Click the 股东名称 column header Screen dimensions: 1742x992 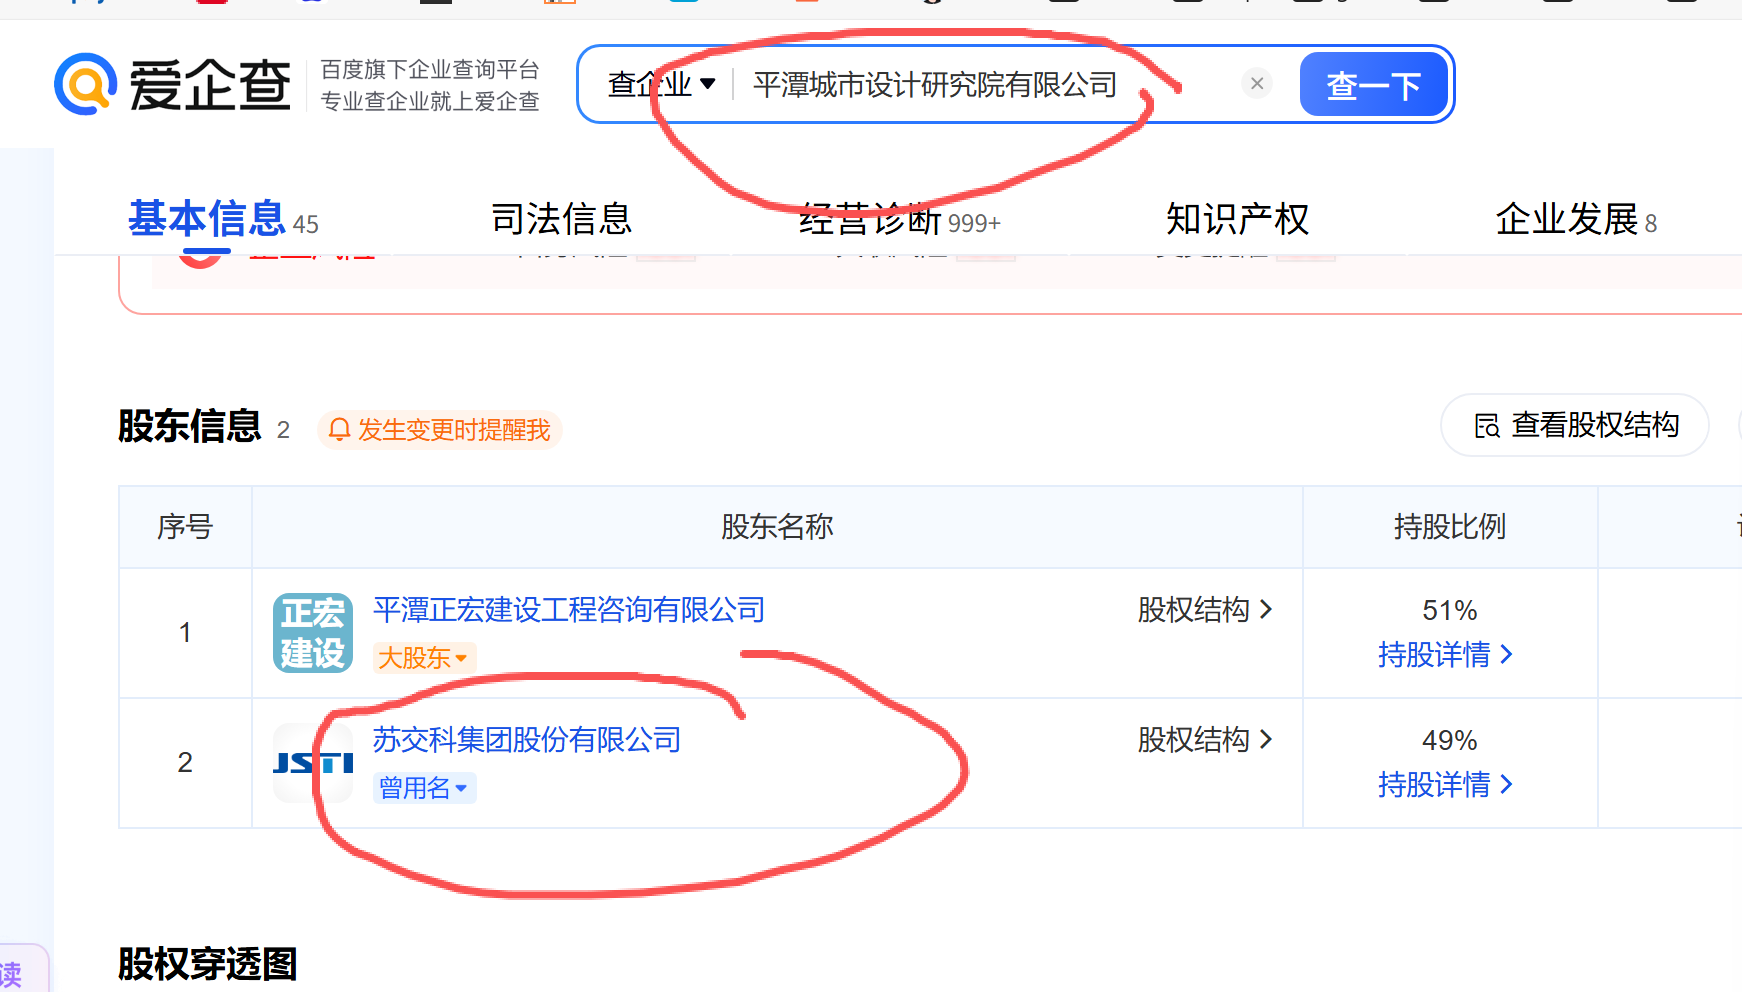[x=777, y=526]
